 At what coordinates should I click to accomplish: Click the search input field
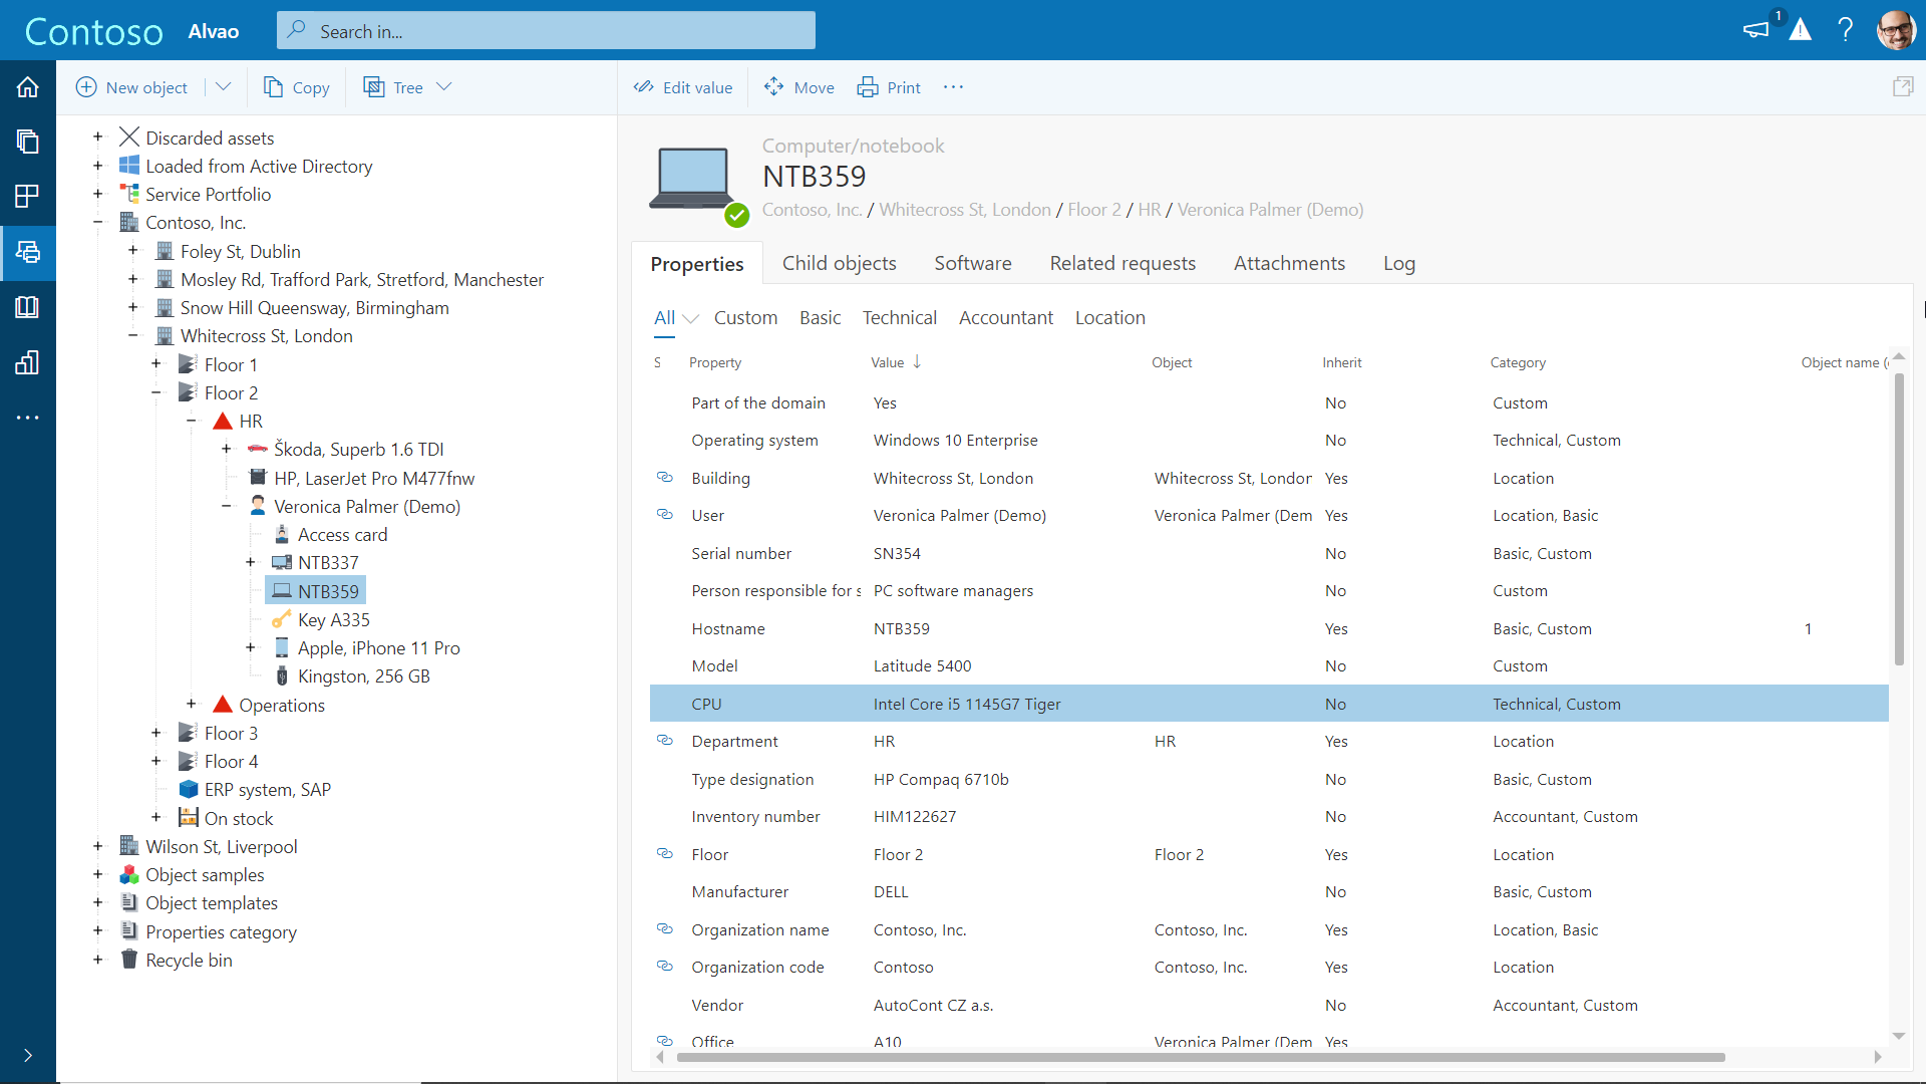pos(545,31)
